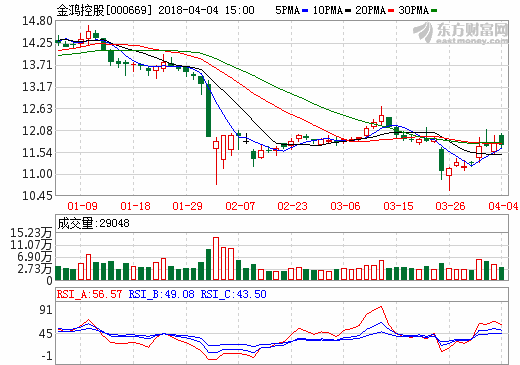Click the timestamp 2018-04-04 15:00

[206, 10]
